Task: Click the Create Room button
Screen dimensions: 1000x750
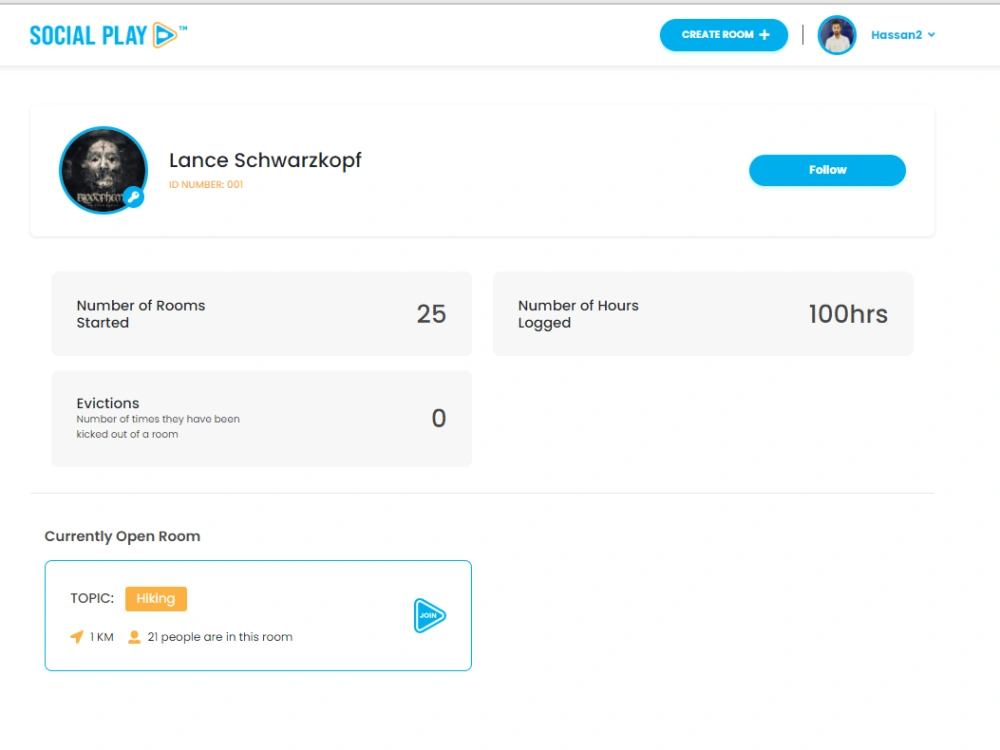Action: [723, 34]
